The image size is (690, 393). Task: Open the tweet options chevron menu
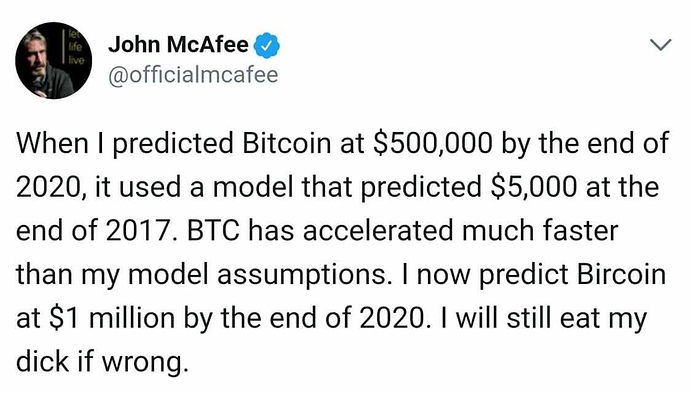[x=661, y=44]
